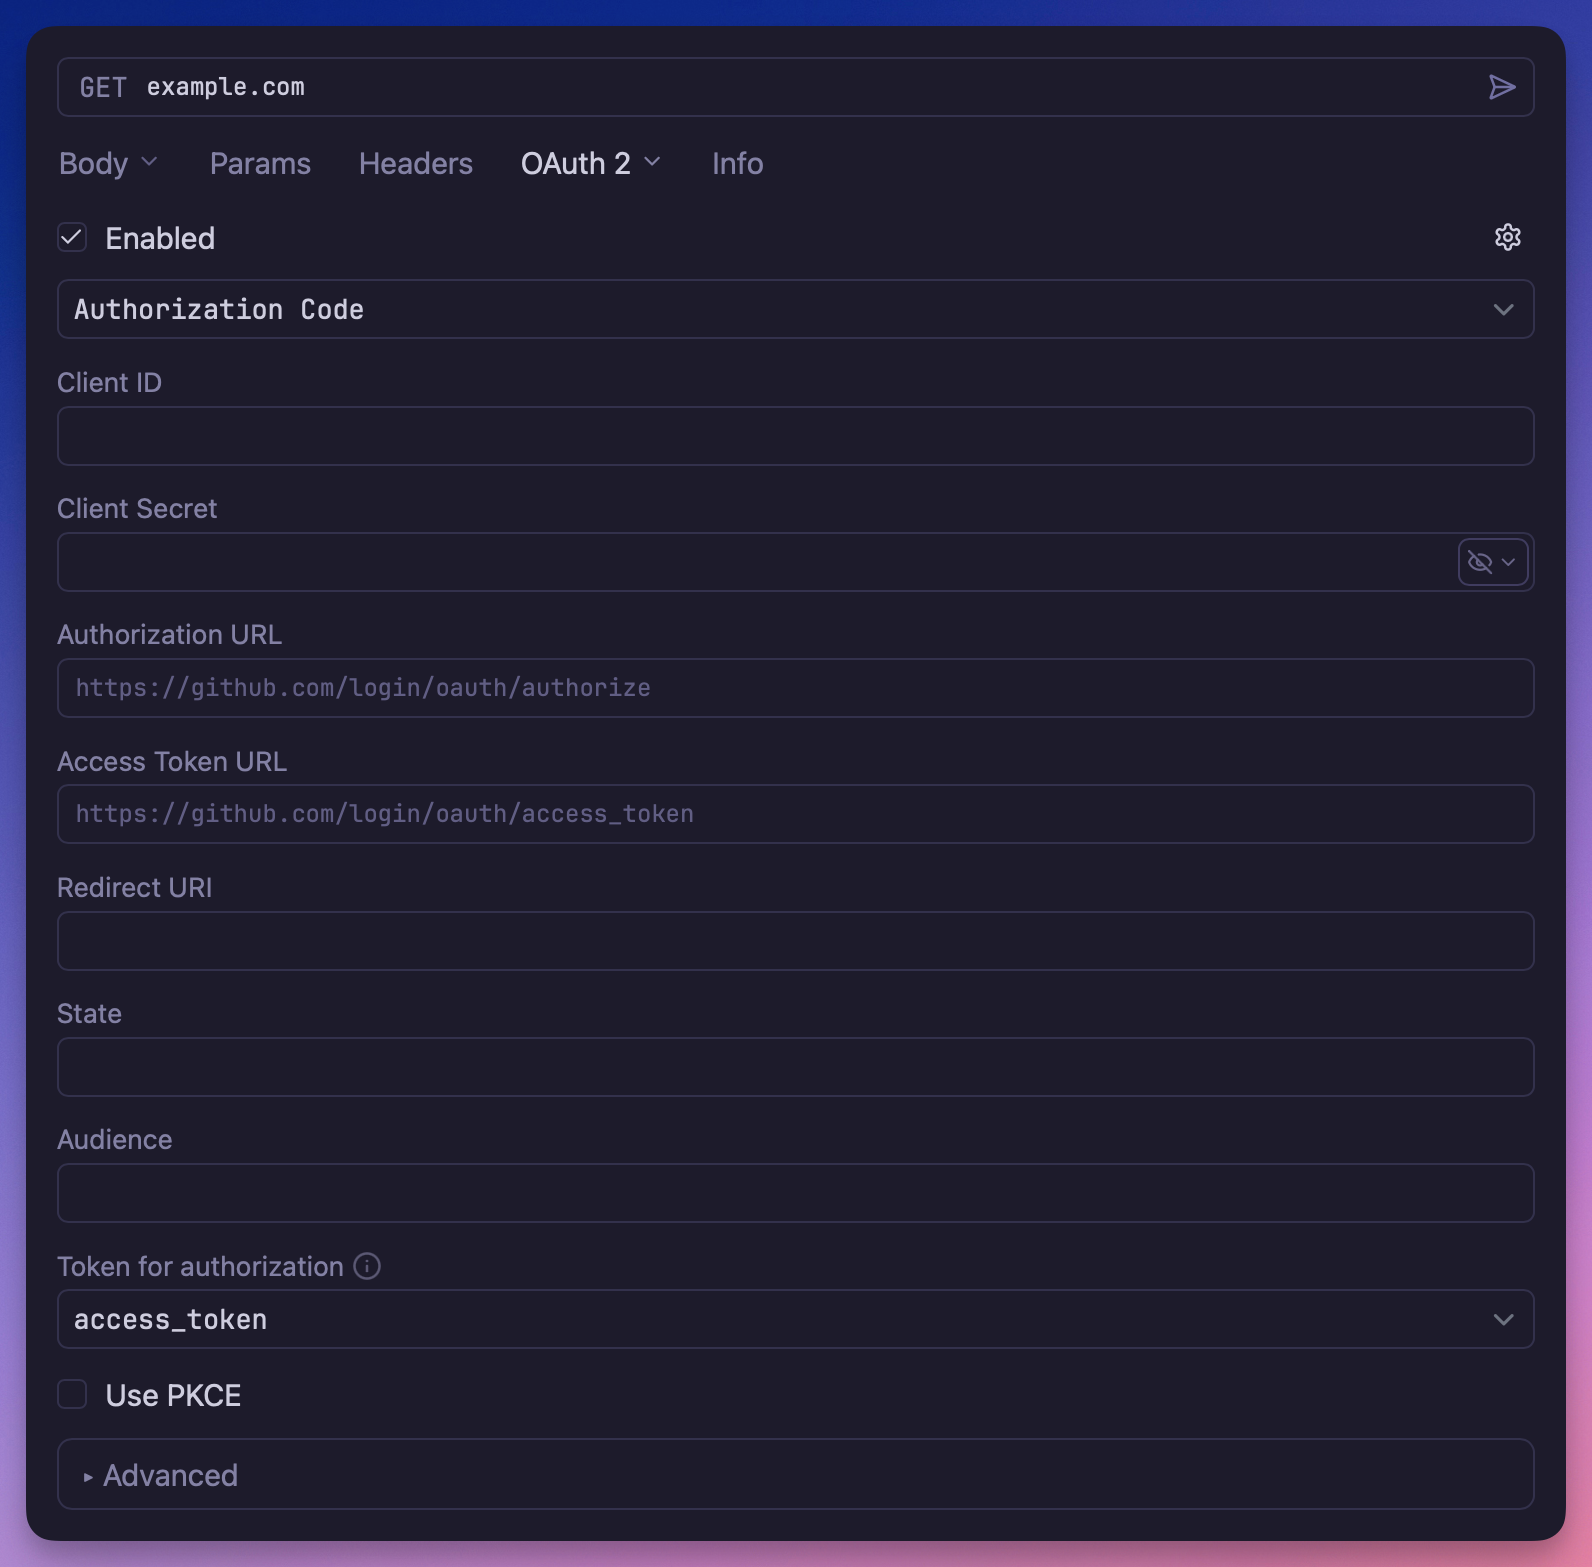The image size is (1592, 1567).
Task: Open the OAuth settings gear icon
Action: click(1507, 237)
